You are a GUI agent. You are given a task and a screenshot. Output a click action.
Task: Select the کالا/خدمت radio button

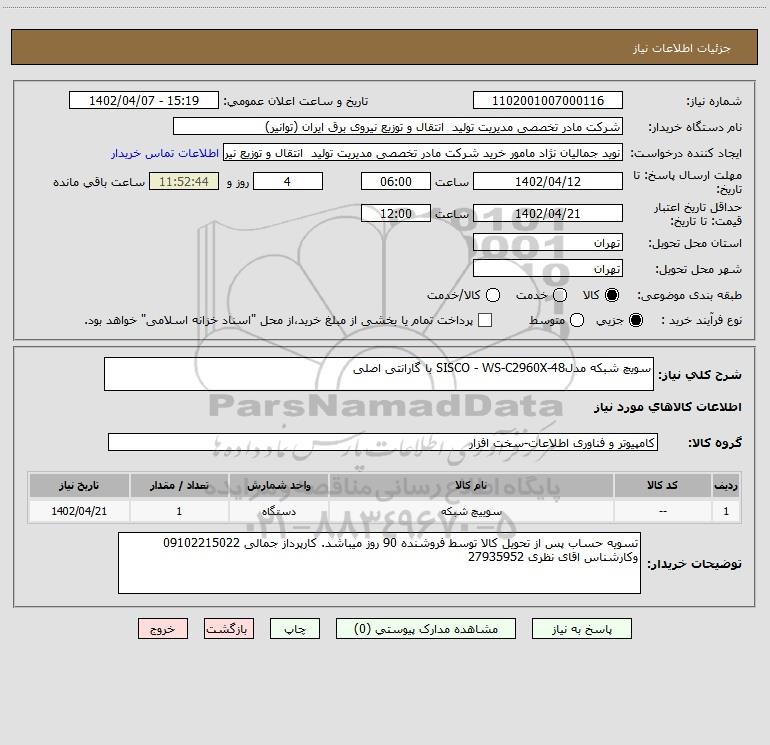tap(493, 295)
